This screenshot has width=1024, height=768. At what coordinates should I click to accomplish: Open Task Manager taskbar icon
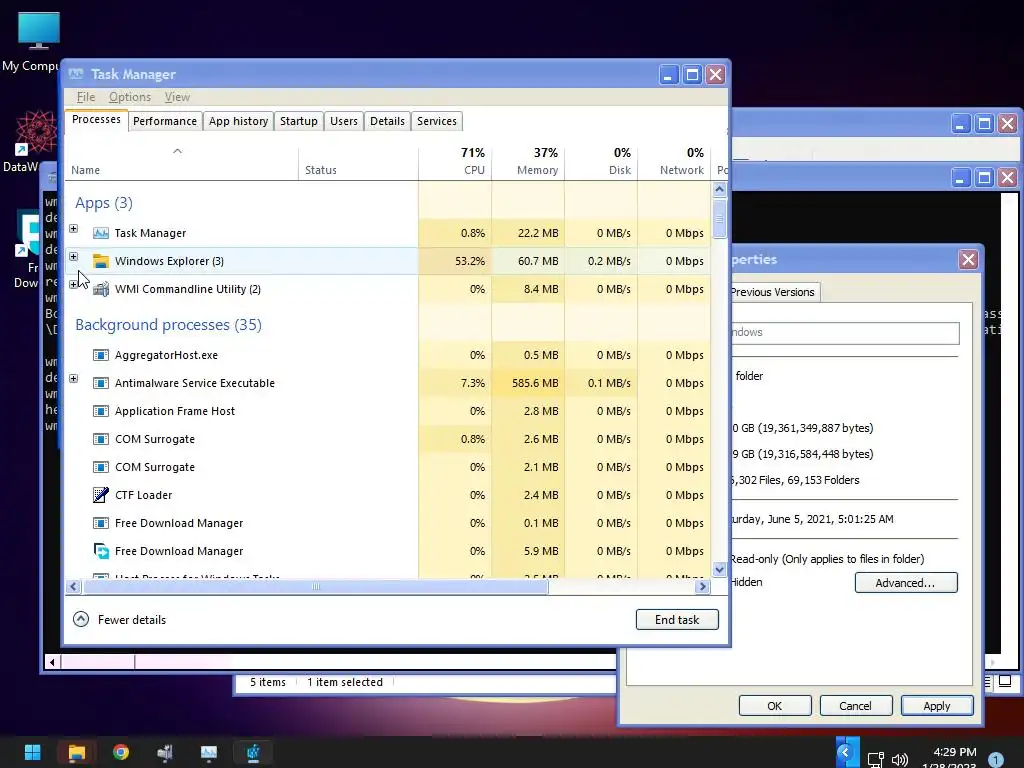click(x=209, y=752)
